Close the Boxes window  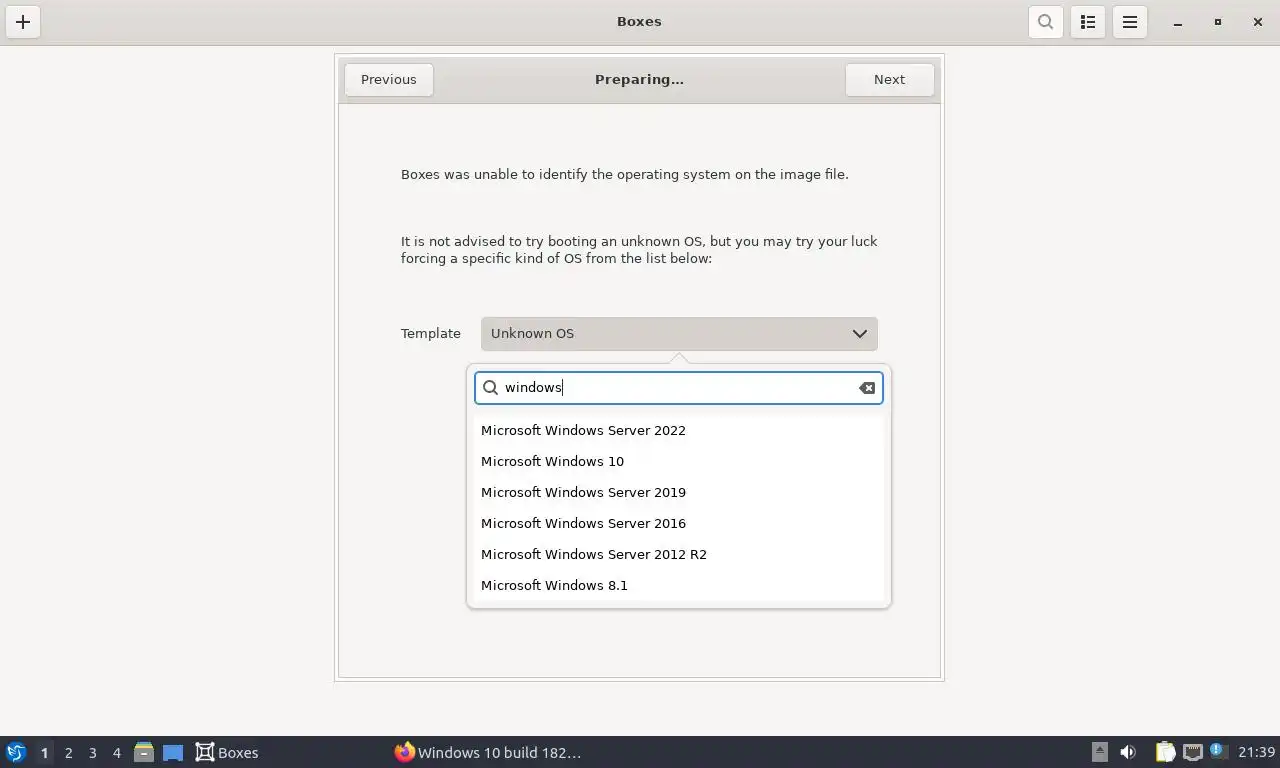(1257, 22)
